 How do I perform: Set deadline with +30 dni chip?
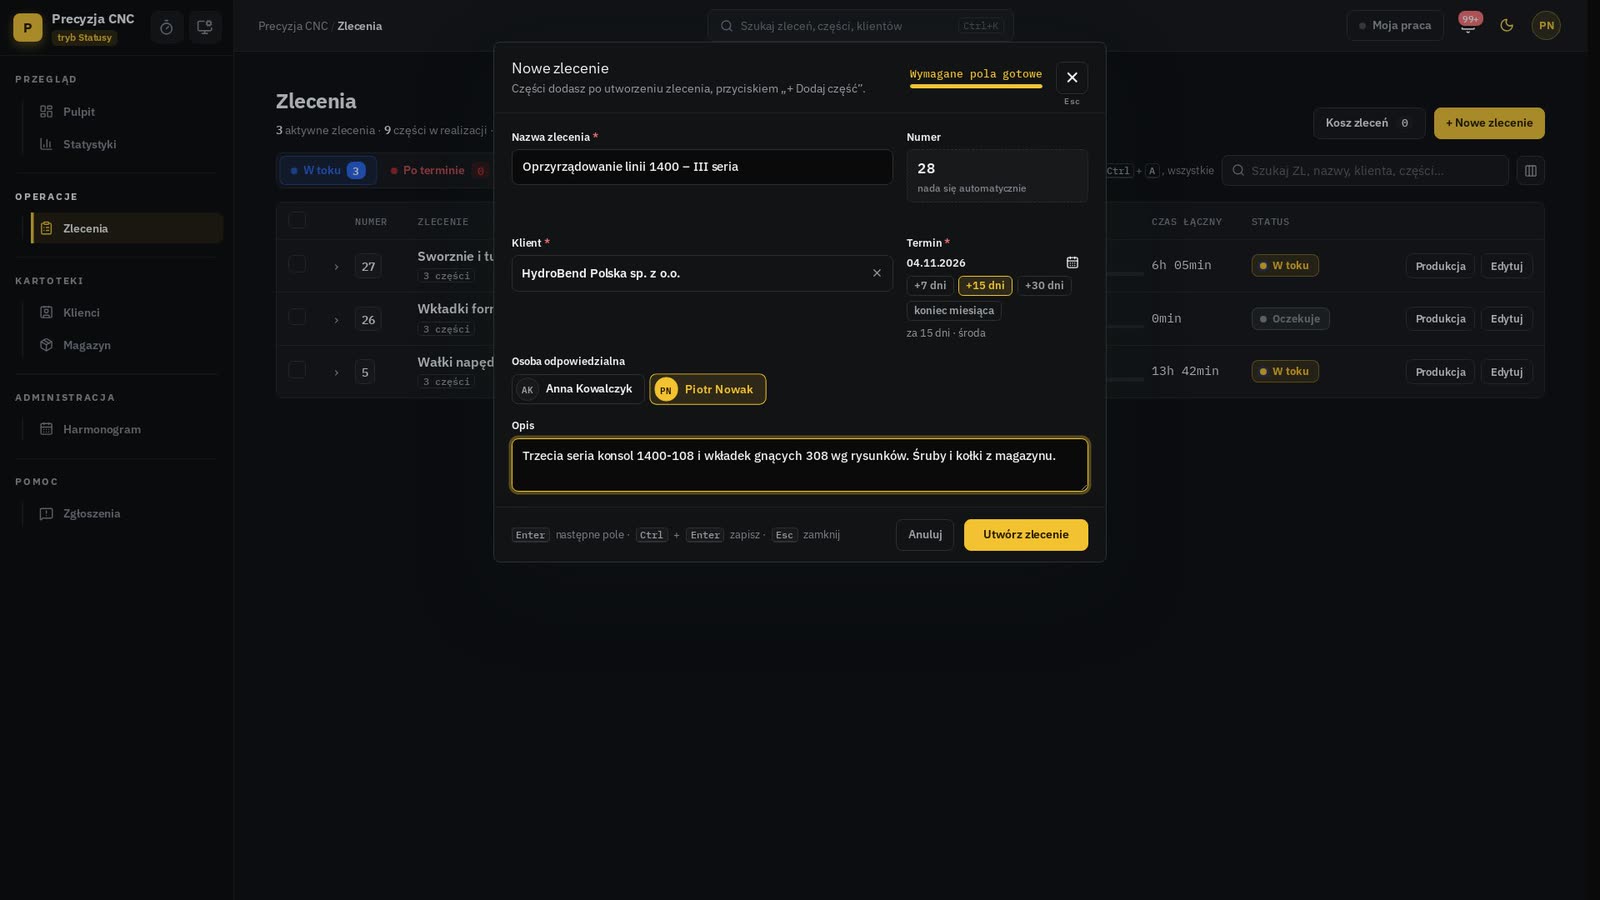(1044, 286)
